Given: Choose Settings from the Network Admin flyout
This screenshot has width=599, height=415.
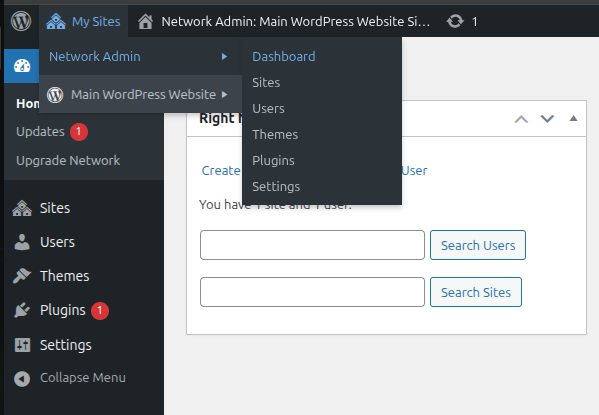Looking at the screenshot, I should point(276,186).
